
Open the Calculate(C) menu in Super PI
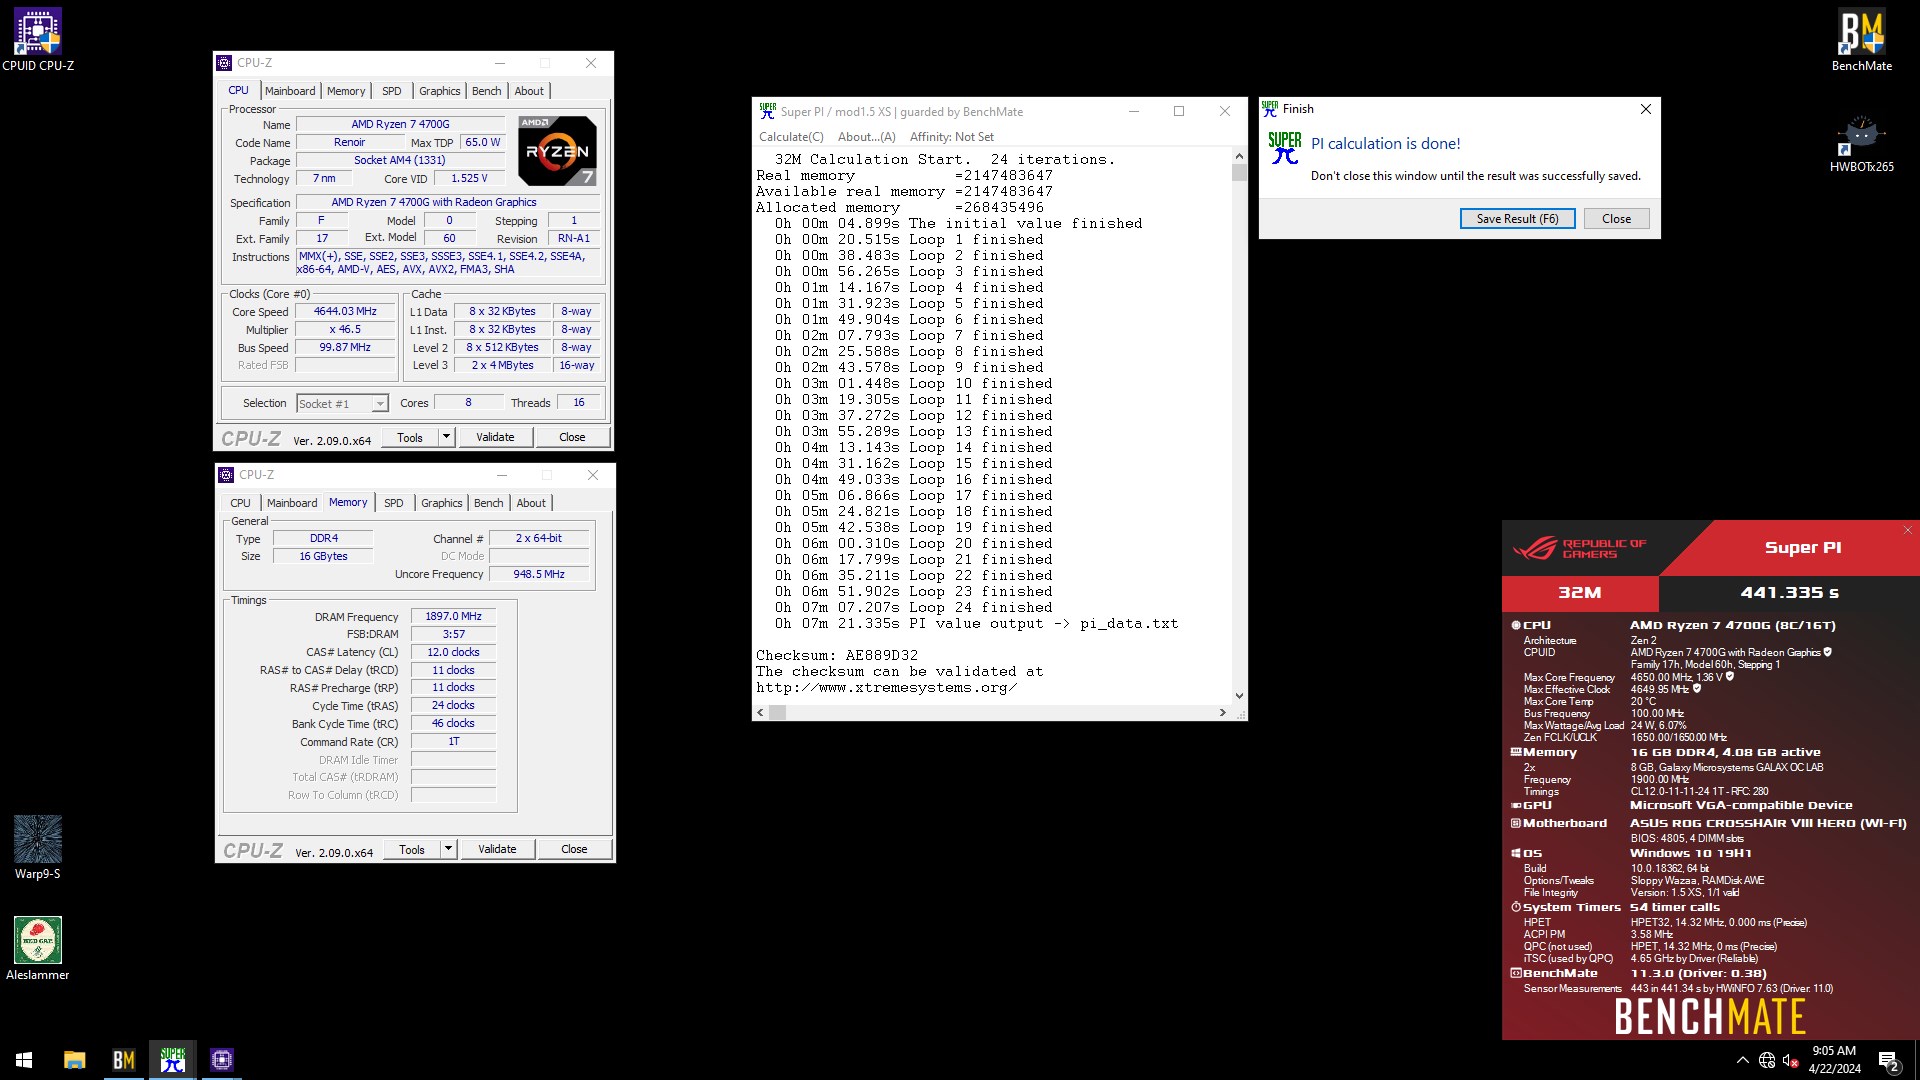791,137
